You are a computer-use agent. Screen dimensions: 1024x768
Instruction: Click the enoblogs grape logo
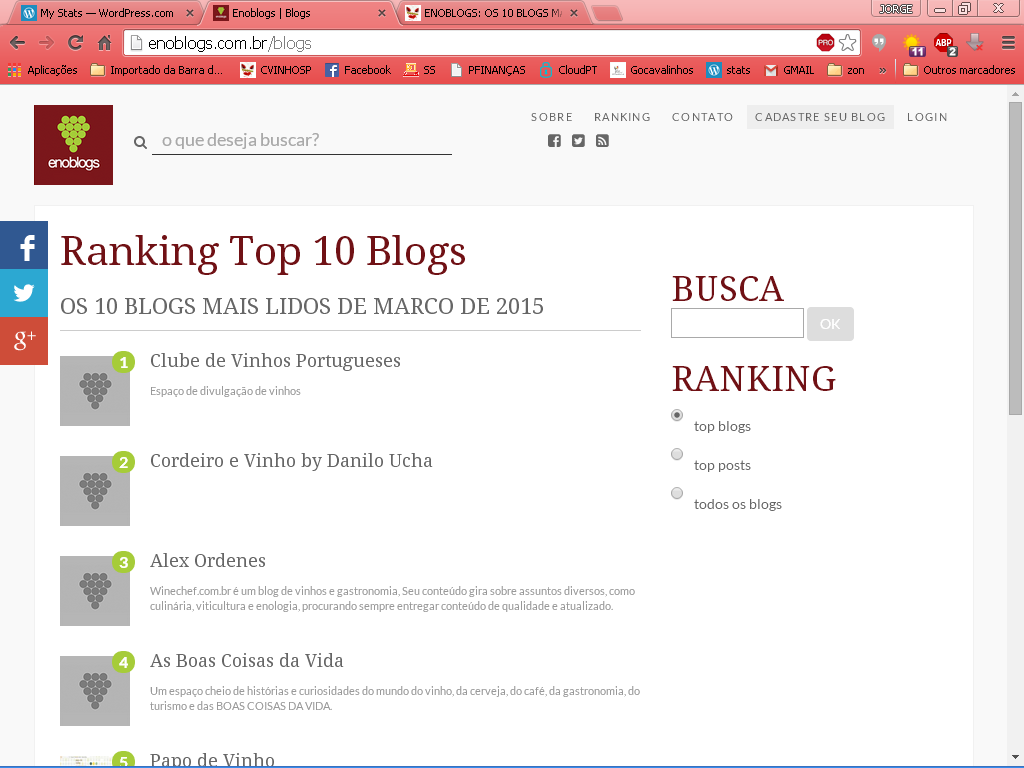point(73,145)
